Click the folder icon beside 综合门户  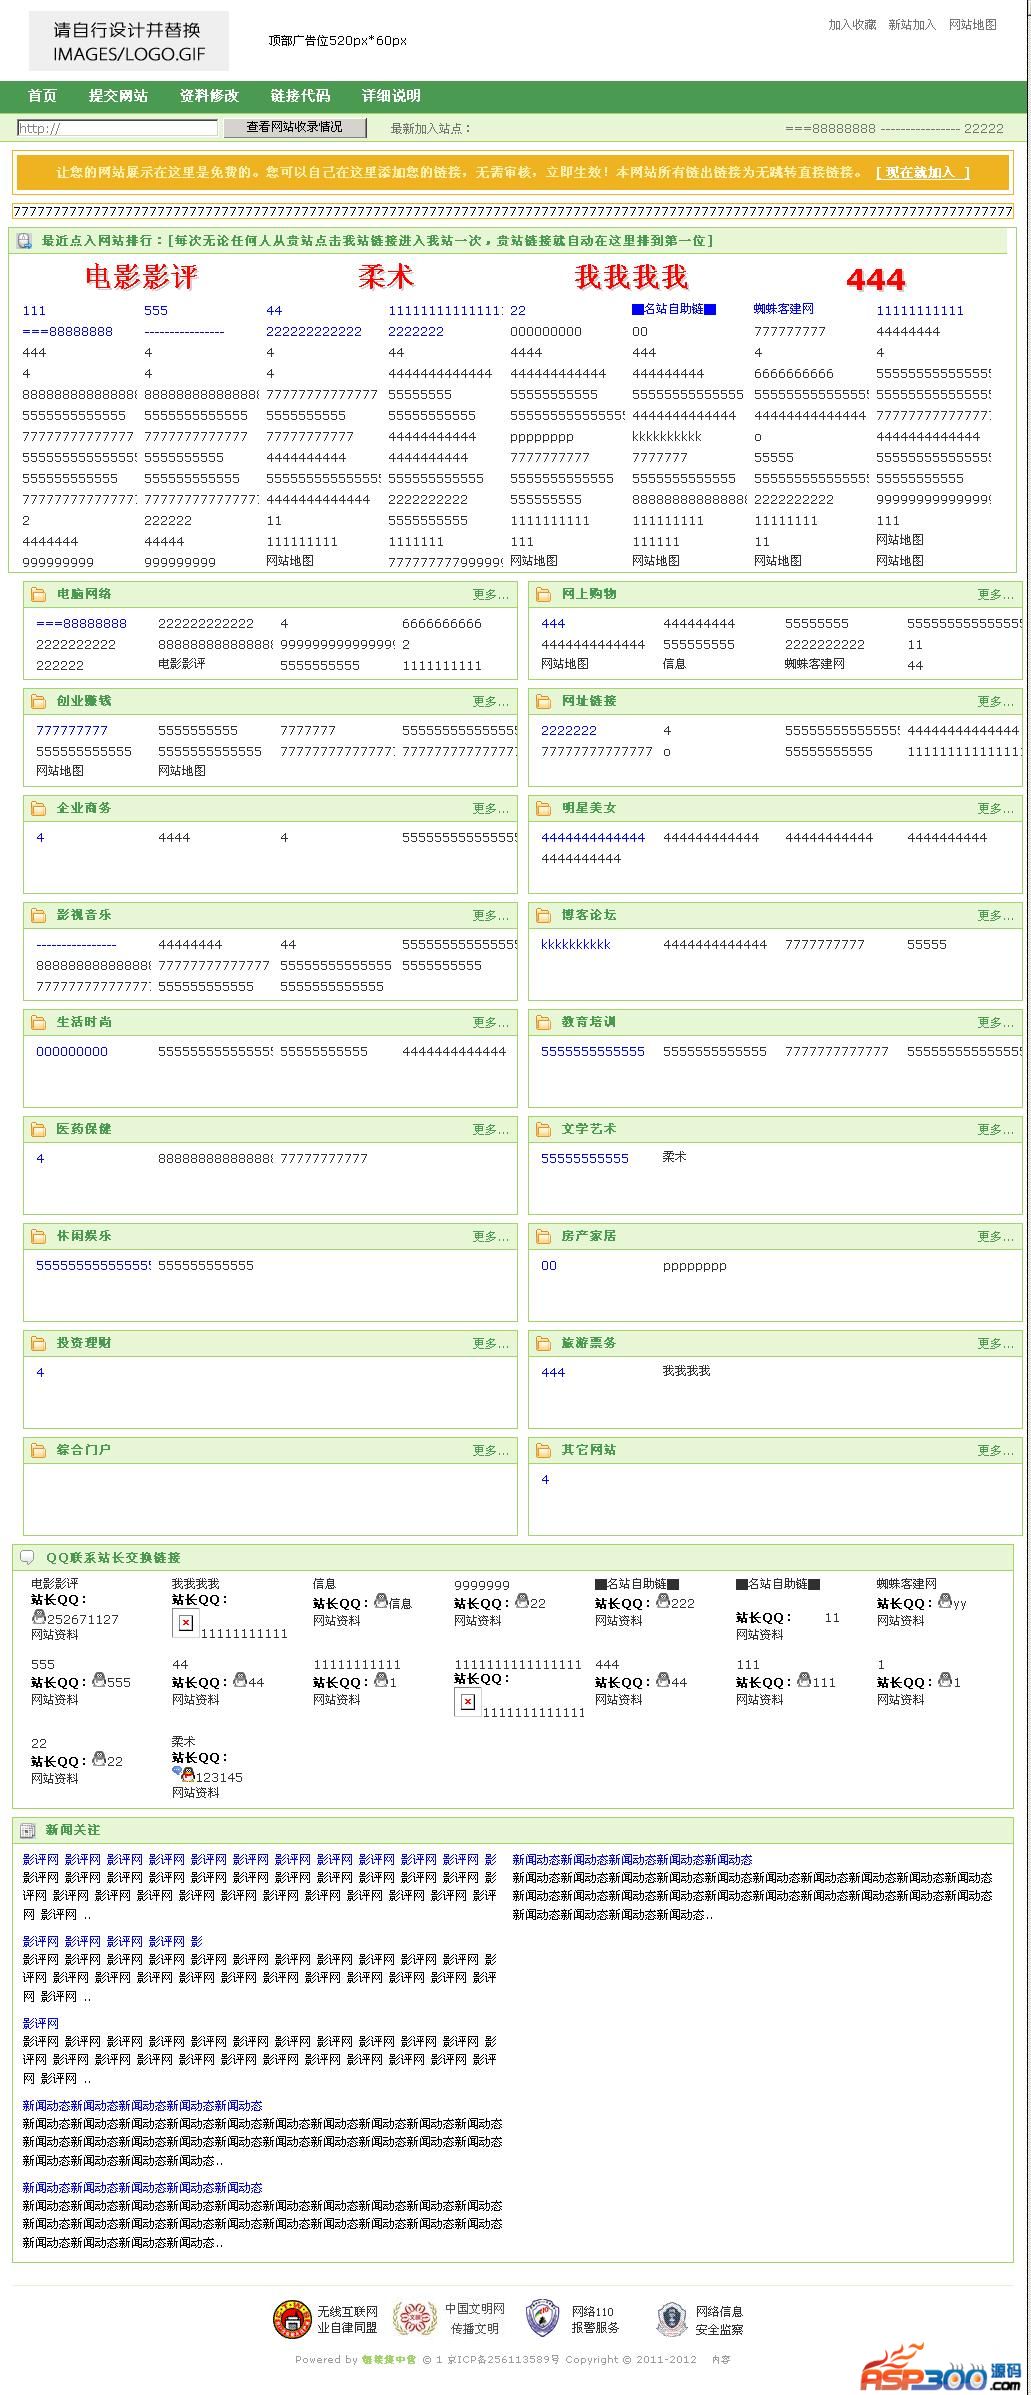point(39,1451)
